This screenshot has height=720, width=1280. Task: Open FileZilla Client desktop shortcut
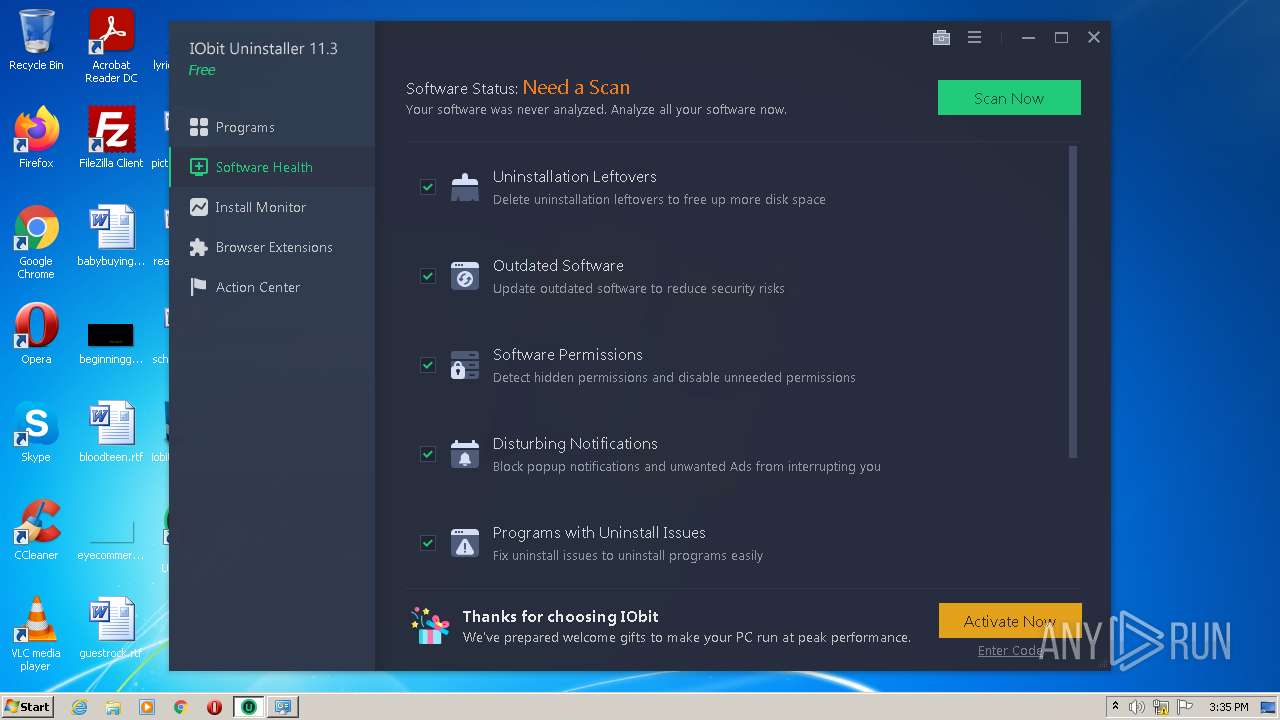coord(111,138)
